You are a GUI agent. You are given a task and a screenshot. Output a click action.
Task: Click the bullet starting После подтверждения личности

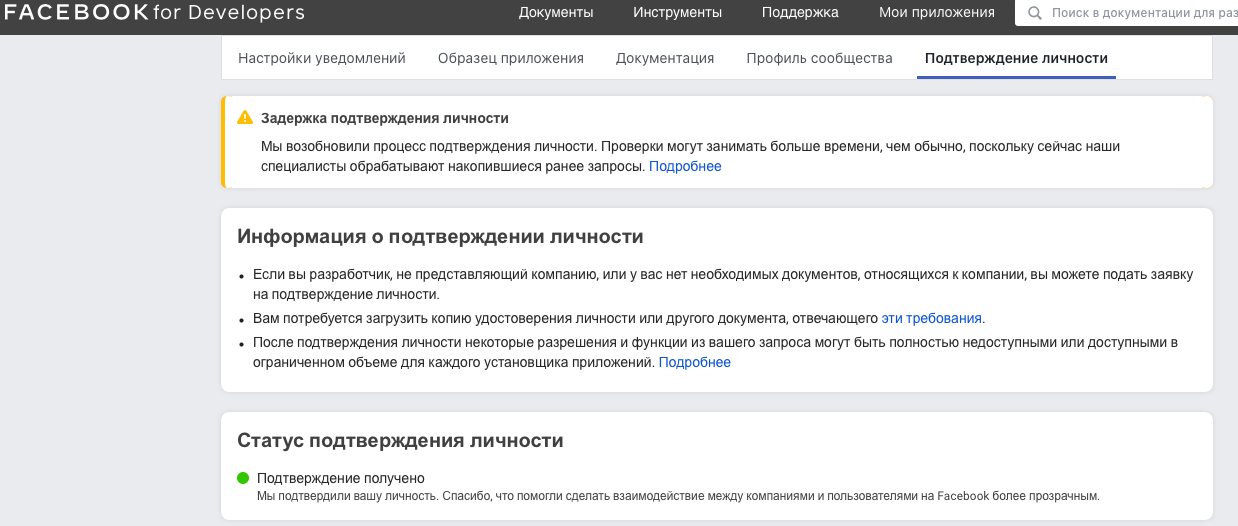715,352
